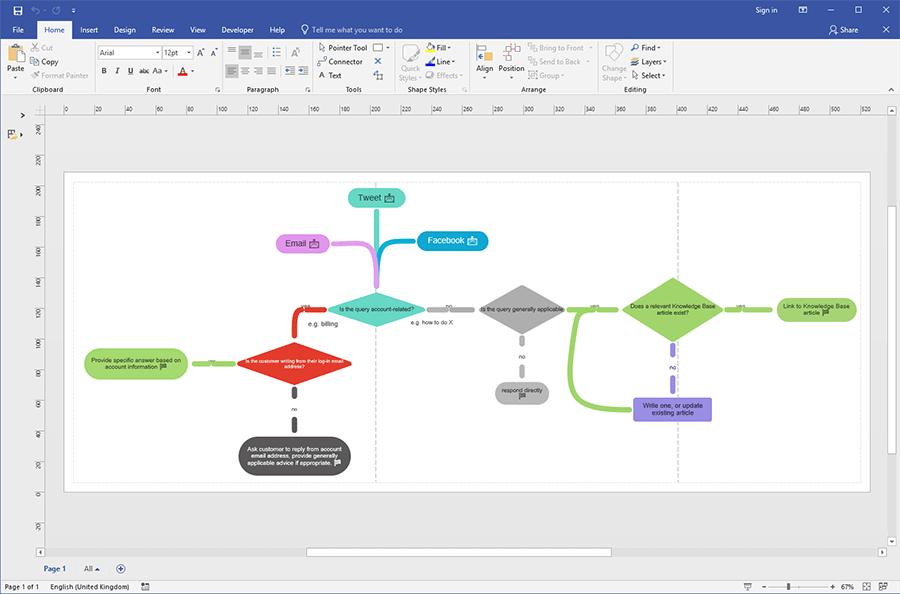Click Sign in at the top
This screenshot has height=594, width=900.
pos(766,10)
